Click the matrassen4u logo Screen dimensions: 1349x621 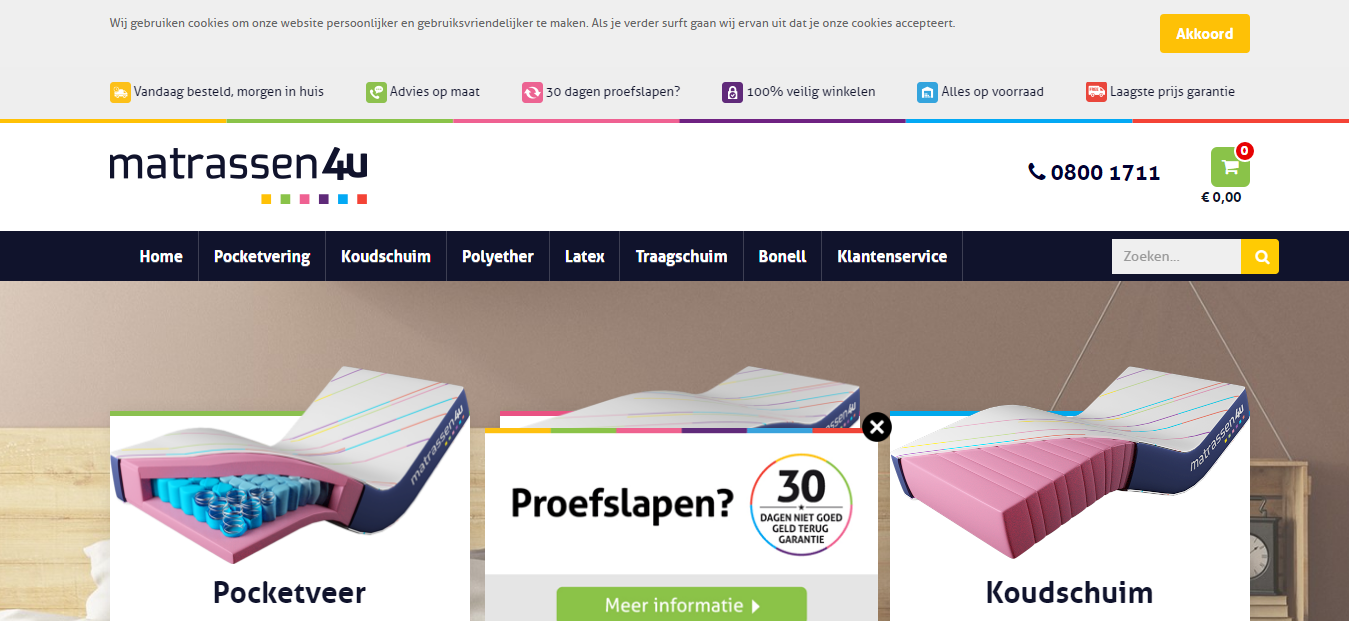click(x=239, y=176)
